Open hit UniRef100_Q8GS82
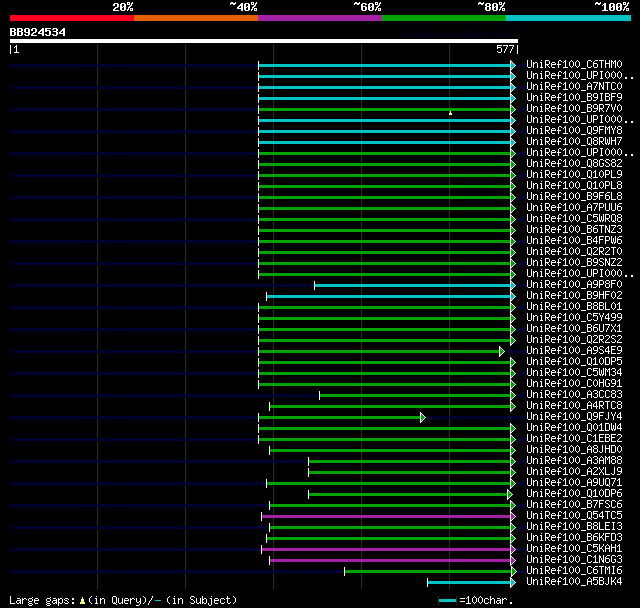This screenshot has height=608, width=640. 574,164
